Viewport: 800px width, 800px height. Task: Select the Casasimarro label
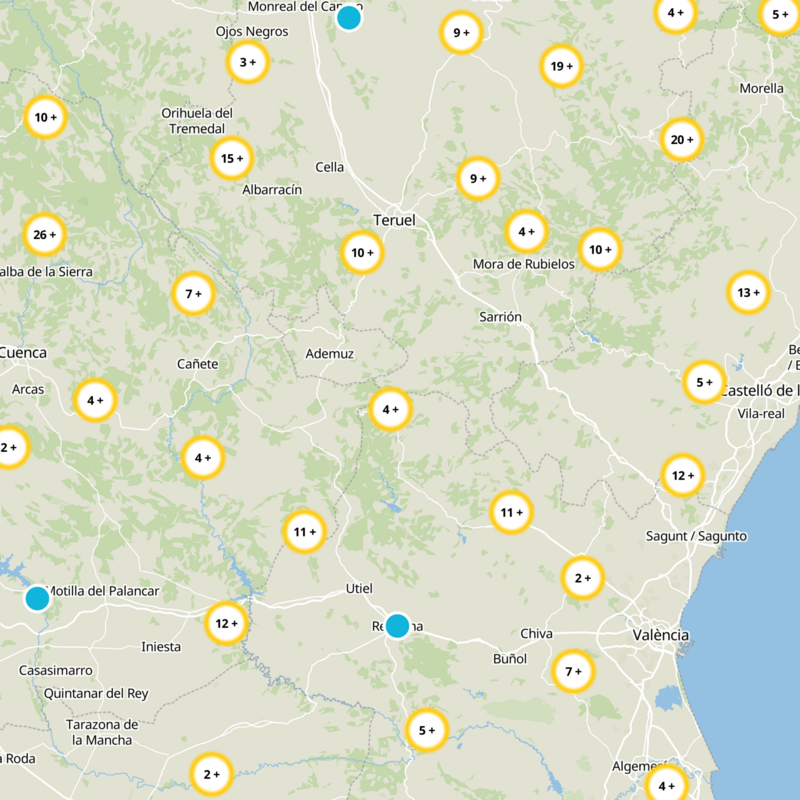(x=56, y=670)
